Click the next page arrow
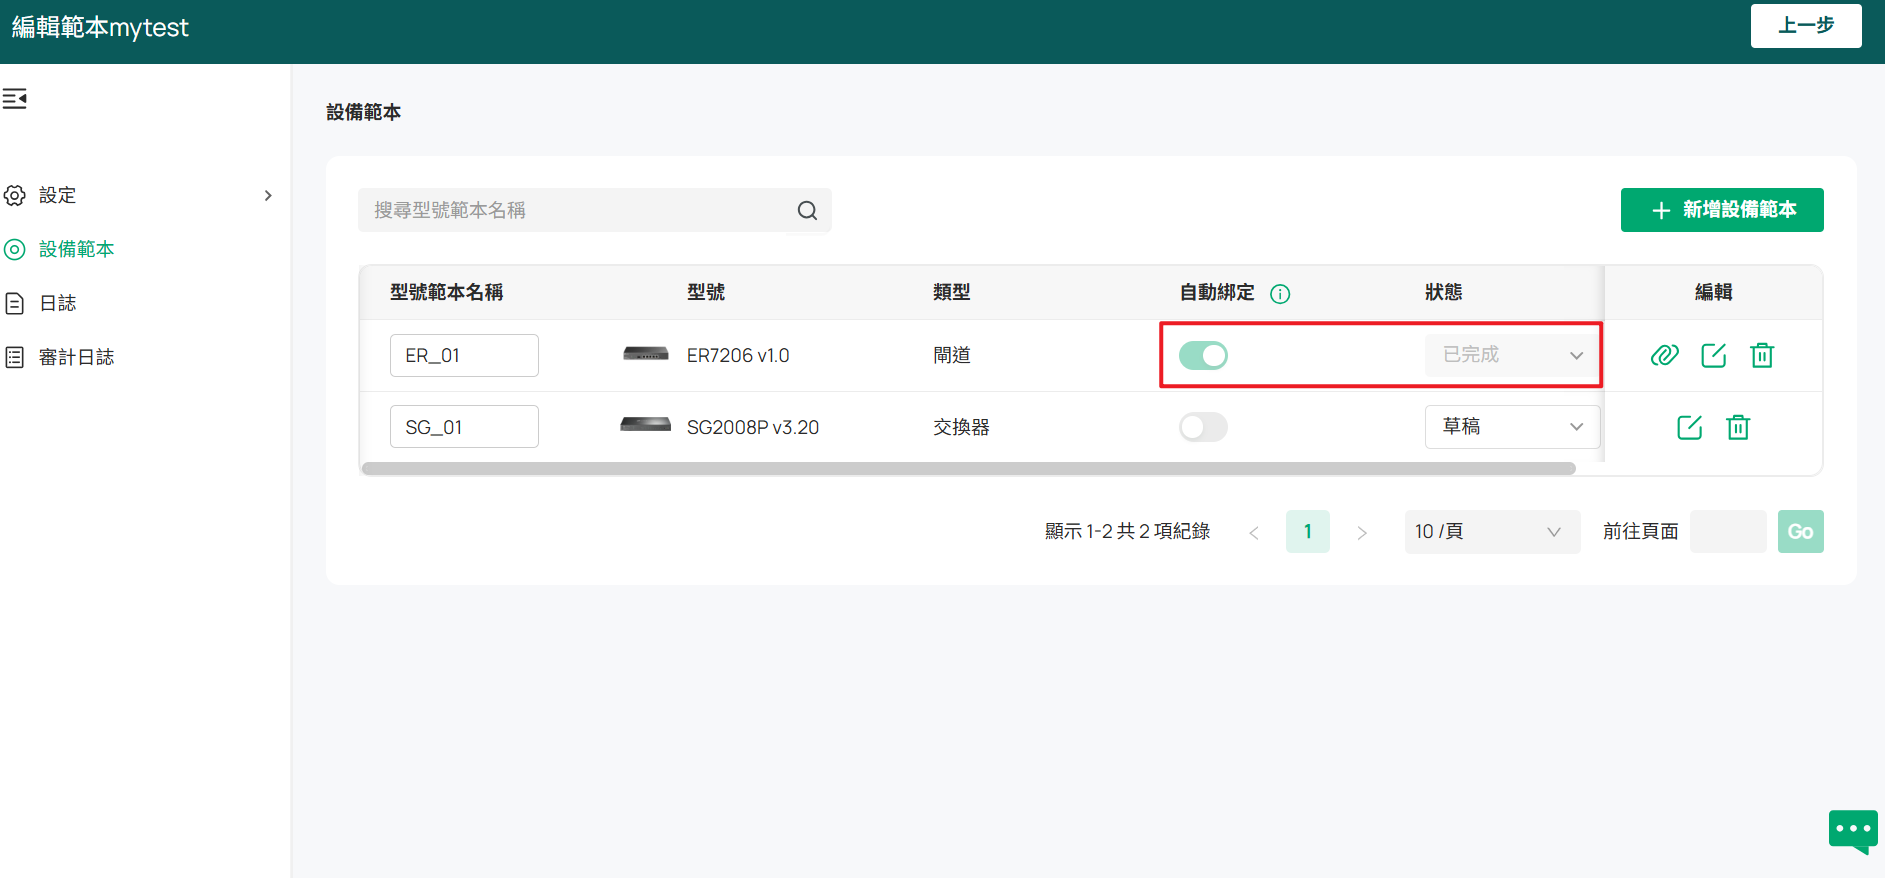The height and width of the screenshot is (878, 1885). (1362, 532)
